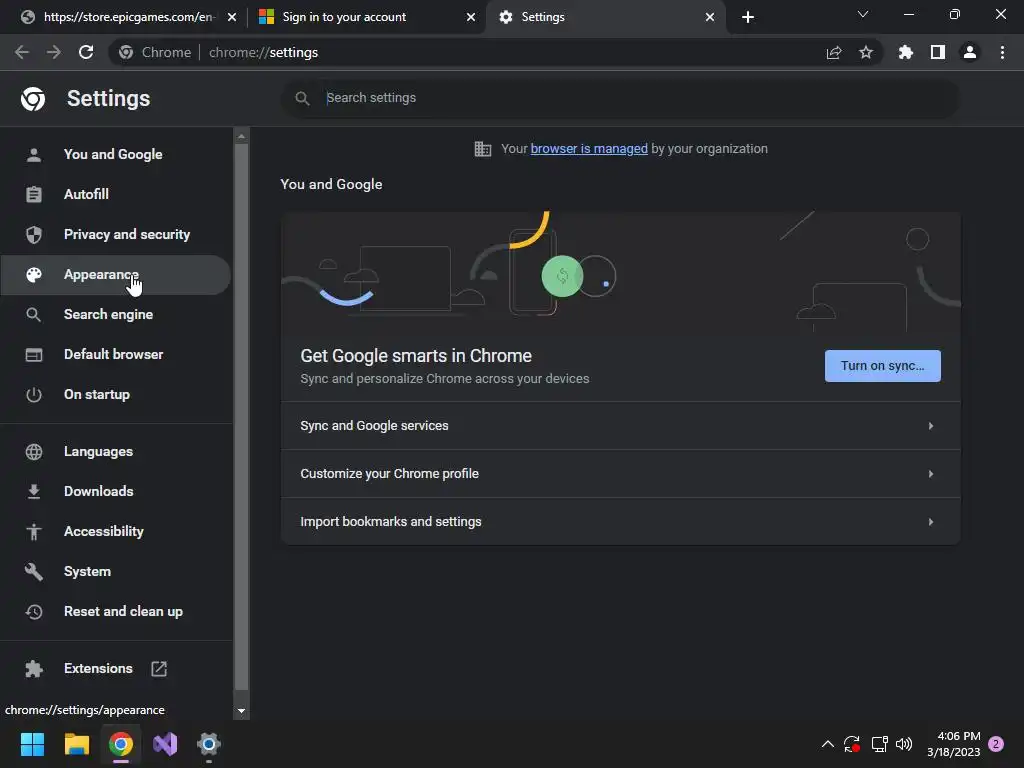Viewport: 1024px width, 768px height.
Task: Click the forward navigation arrow
Action: (54, 52)
